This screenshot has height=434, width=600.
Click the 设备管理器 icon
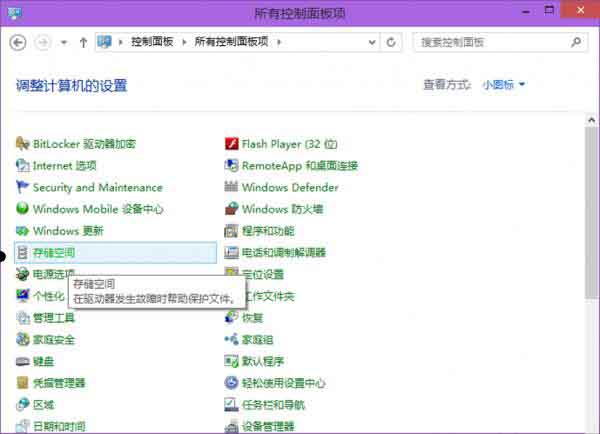point(232,426)
